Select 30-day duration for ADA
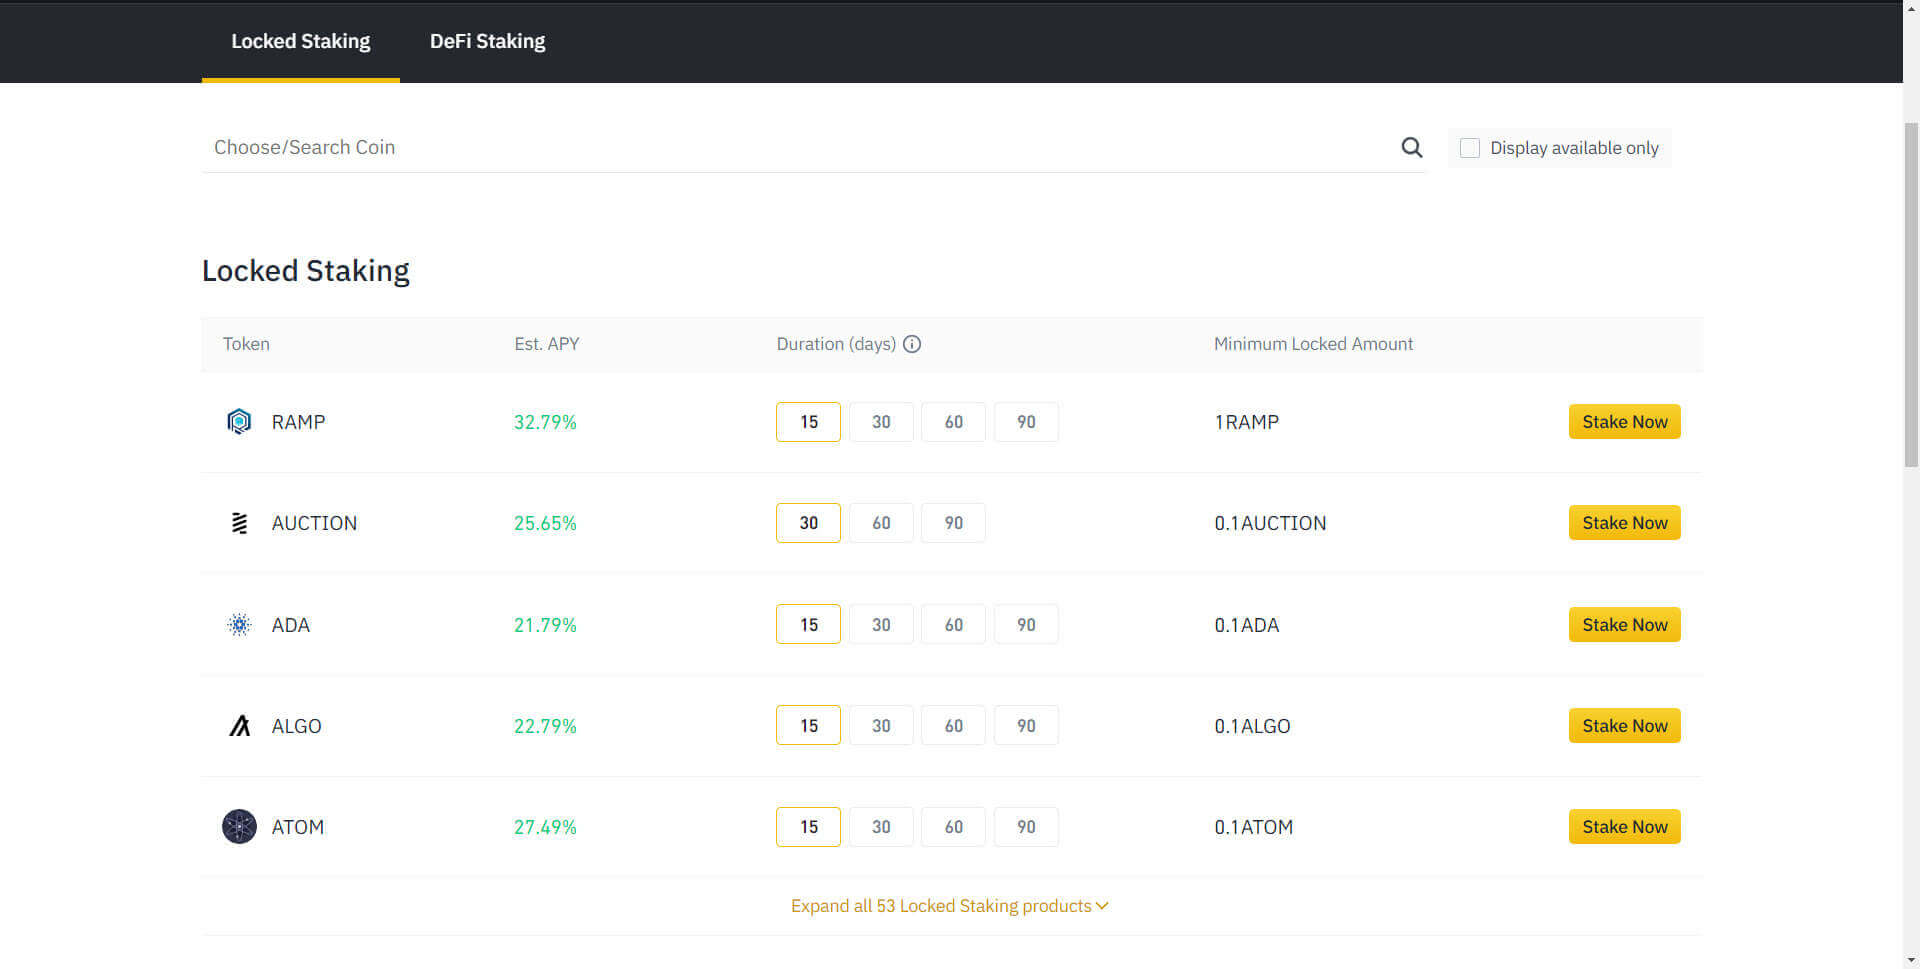 pos(881,625)
